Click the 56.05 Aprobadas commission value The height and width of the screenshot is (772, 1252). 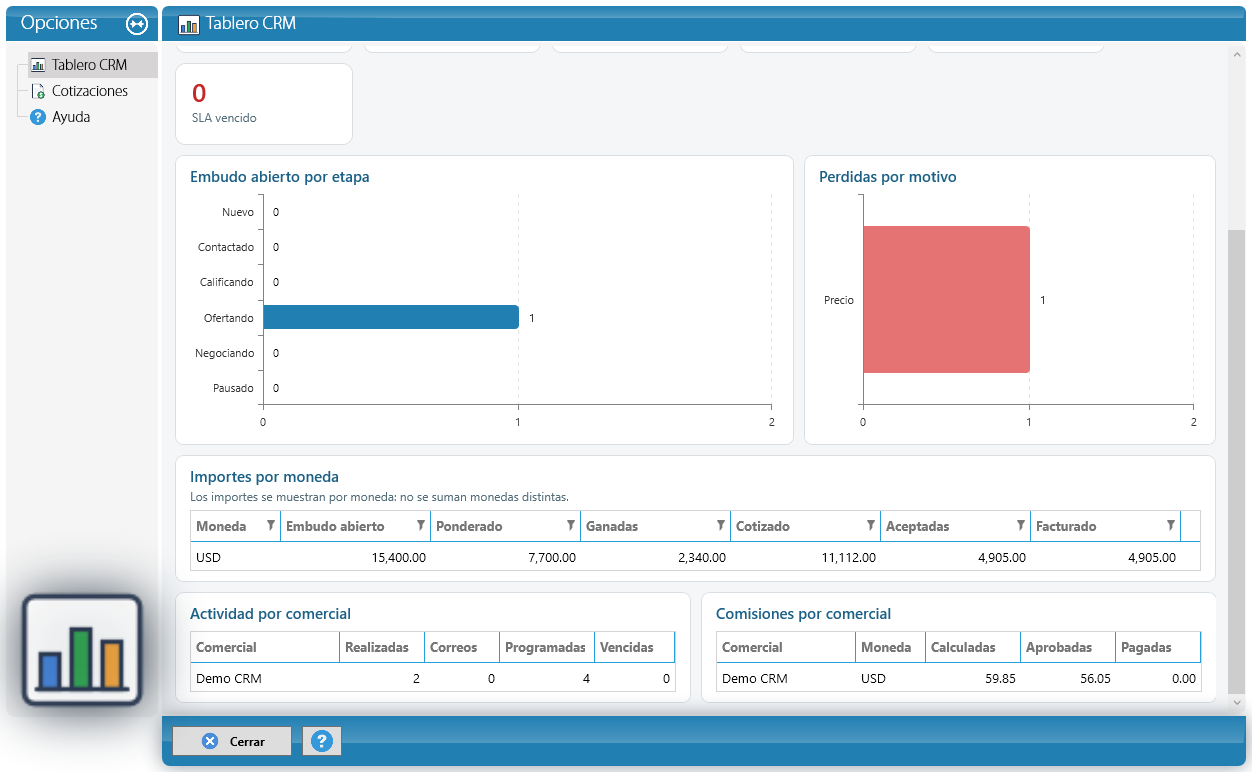(1095, 679)
